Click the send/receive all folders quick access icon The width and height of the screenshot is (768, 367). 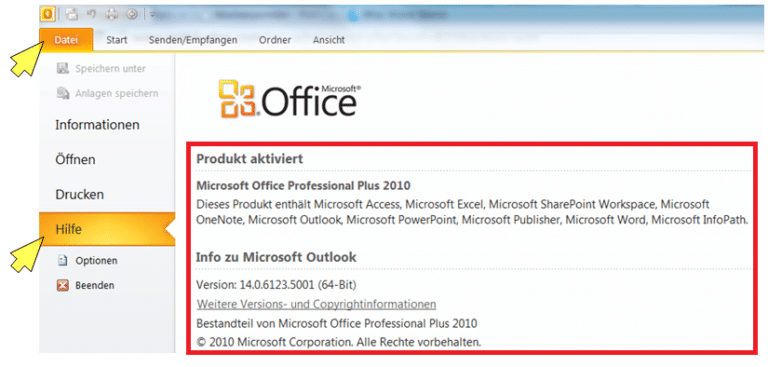coord(72,15)
